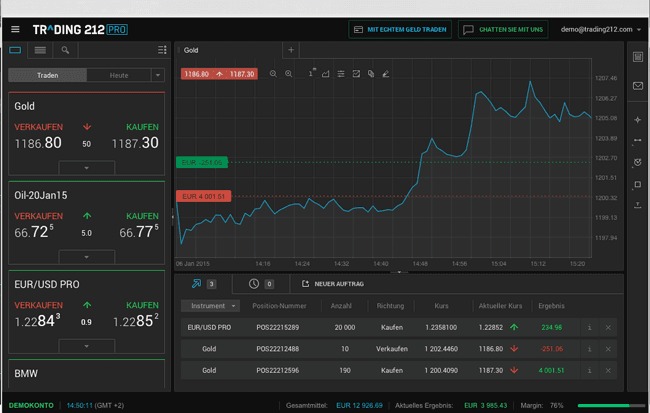Show info for Gold POS22212596 position

(x=589, y=371)
